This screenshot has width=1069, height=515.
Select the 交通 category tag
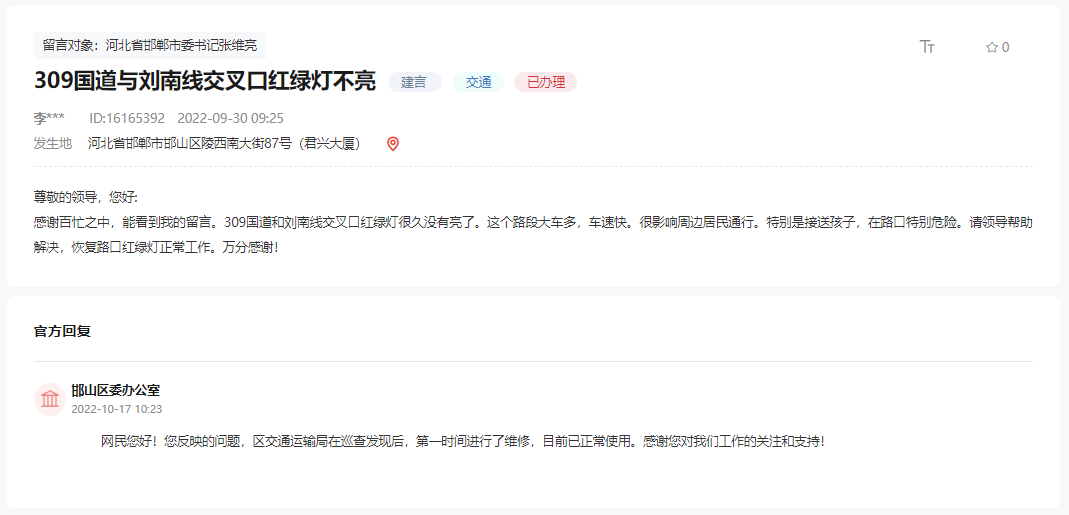pos(479,83)
